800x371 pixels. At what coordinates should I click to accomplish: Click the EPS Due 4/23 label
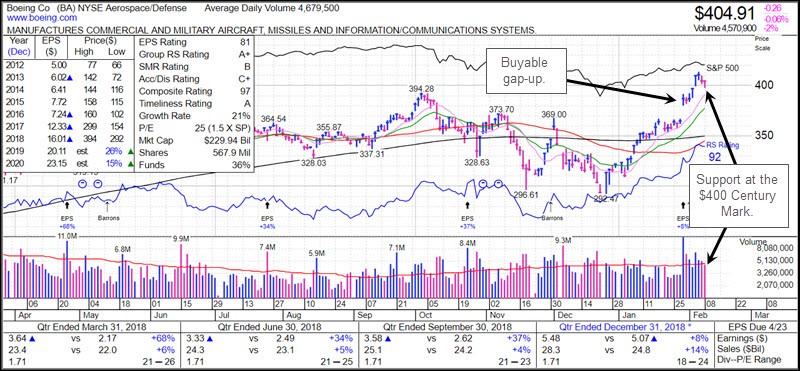coord(757,327)
